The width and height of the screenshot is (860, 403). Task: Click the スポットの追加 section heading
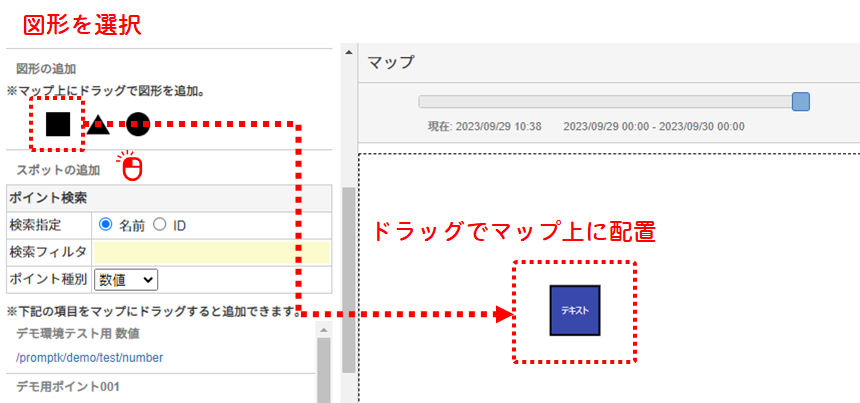tap(58, 170)
